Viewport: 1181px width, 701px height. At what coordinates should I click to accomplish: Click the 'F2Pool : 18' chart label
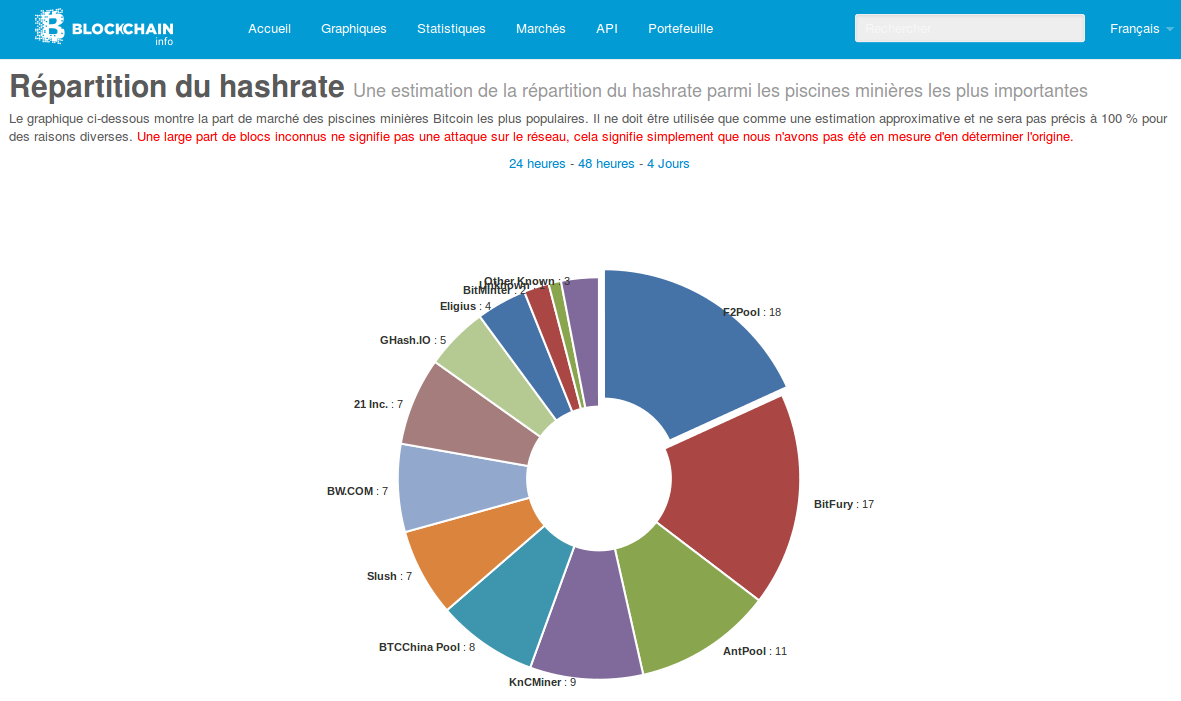click(x=752, y=312)
